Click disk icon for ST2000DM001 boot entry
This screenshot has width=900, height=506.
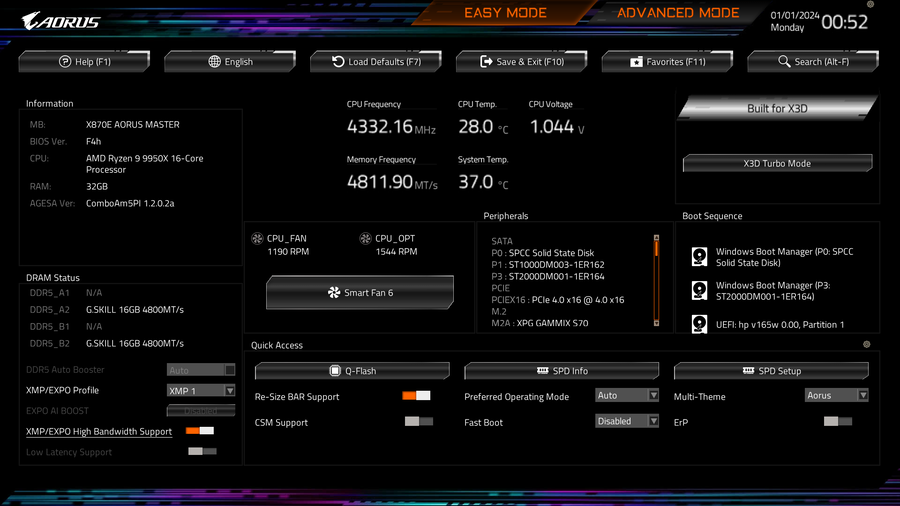tap(699, 290)
